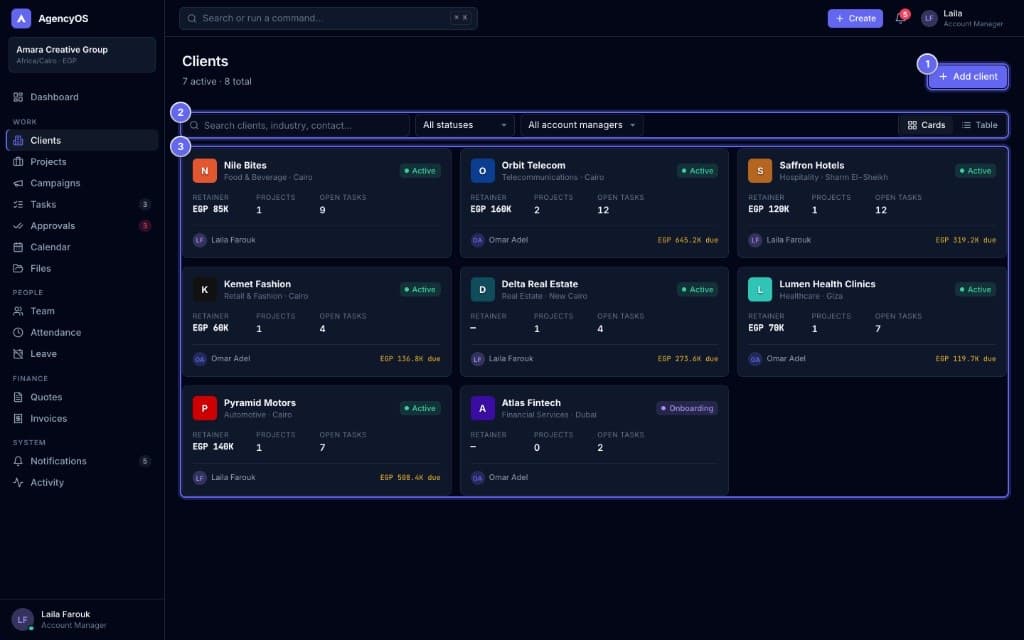Open the Nile Bites client card
This screenshot has height=640, width=1024.
[317, 203]
